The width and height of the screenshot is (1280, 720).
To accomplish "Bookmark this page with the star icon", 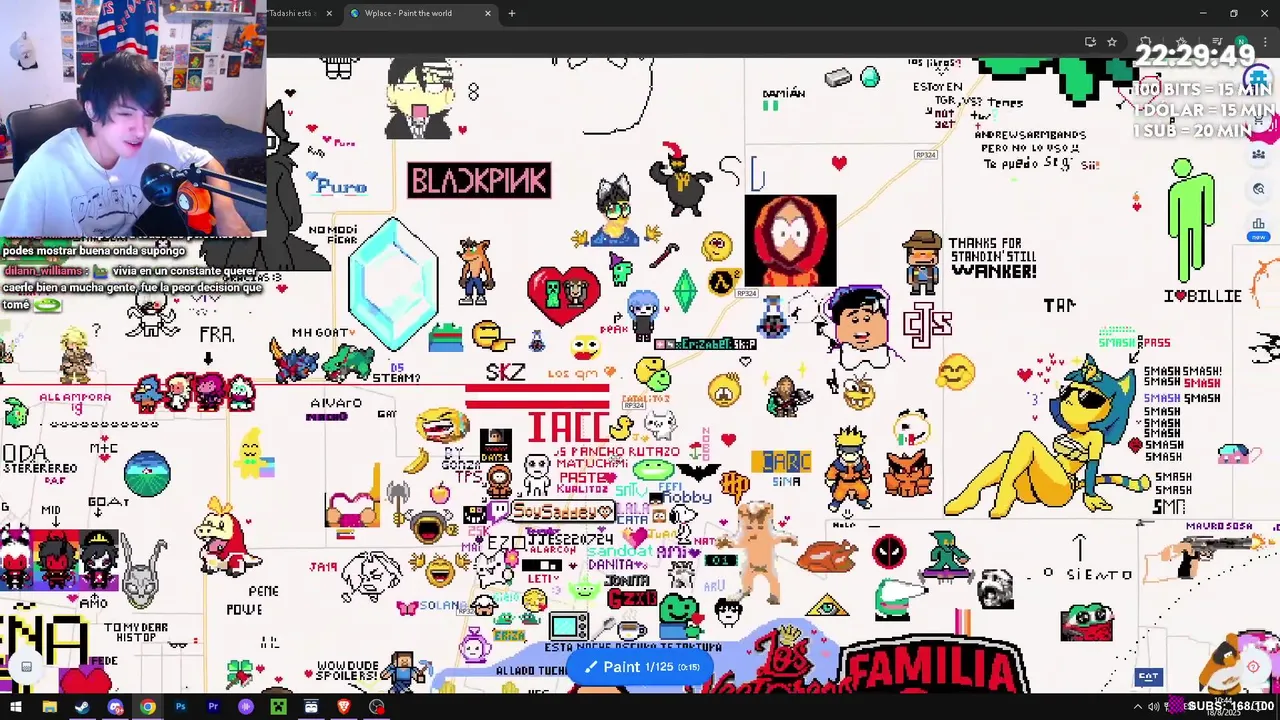I will pos(1111,42).
